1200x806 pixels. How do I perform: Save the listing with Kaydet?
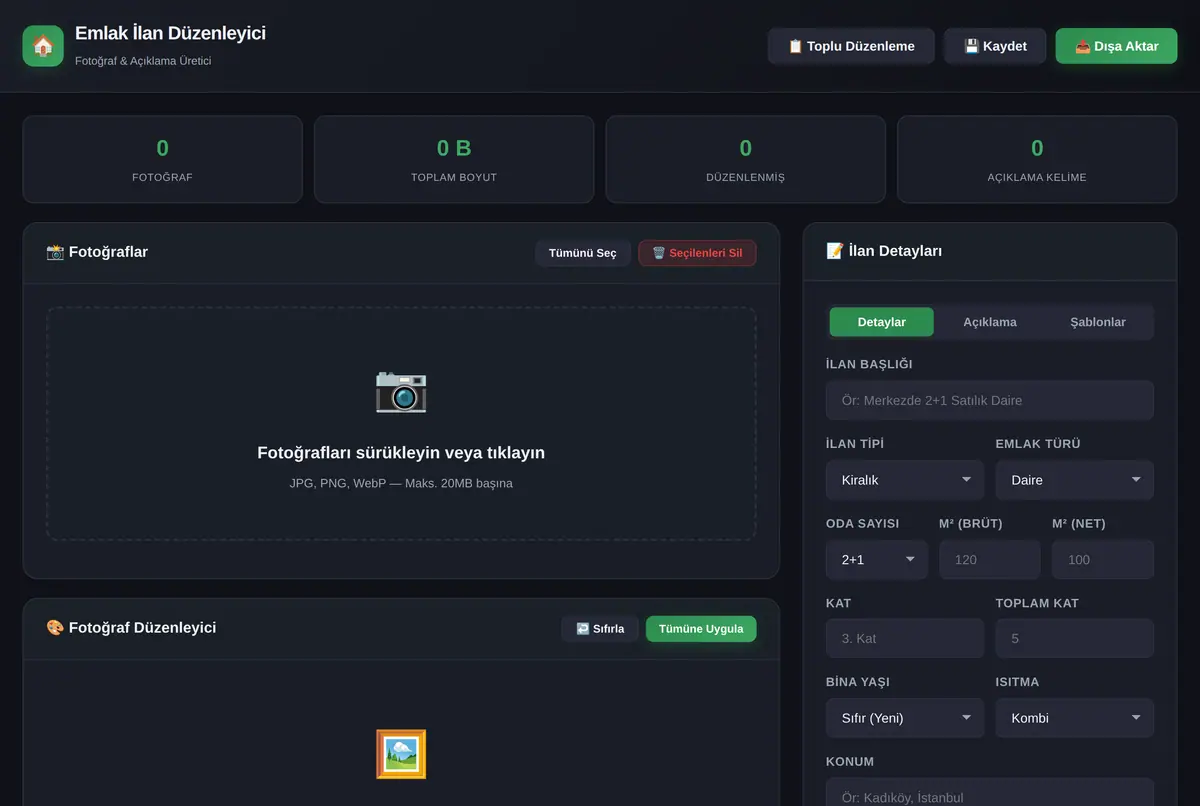pos(995,46)
